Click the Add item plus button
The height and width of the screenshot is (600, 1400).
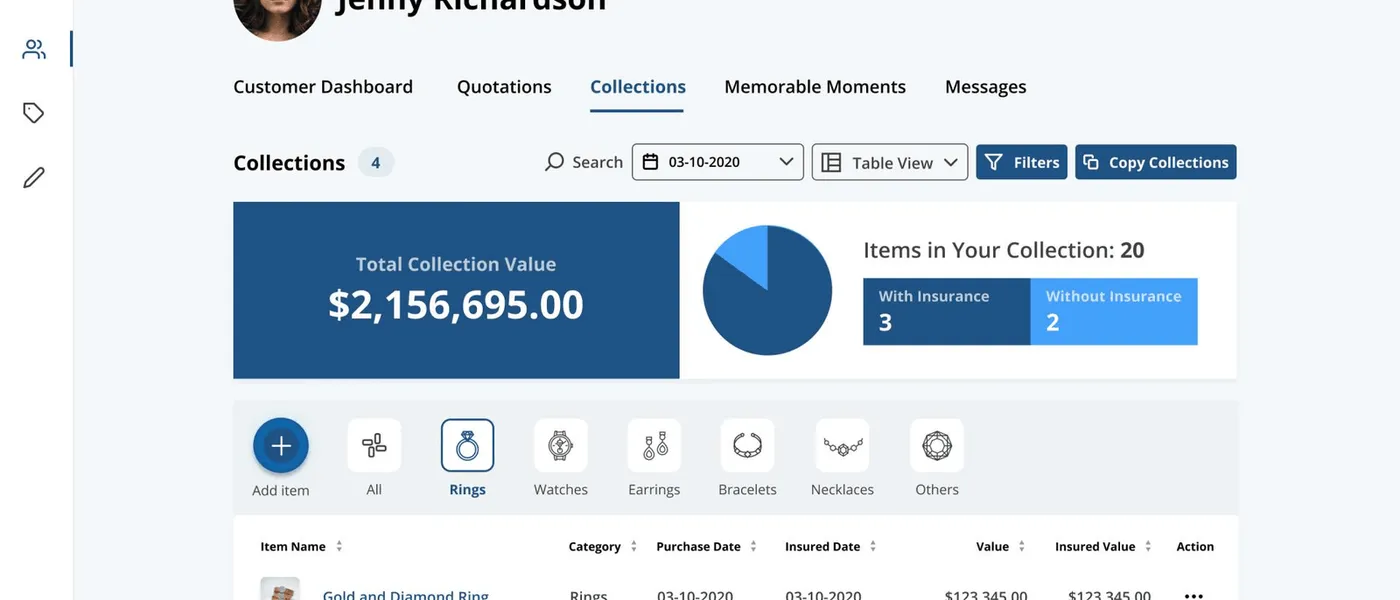coord(281,446)
